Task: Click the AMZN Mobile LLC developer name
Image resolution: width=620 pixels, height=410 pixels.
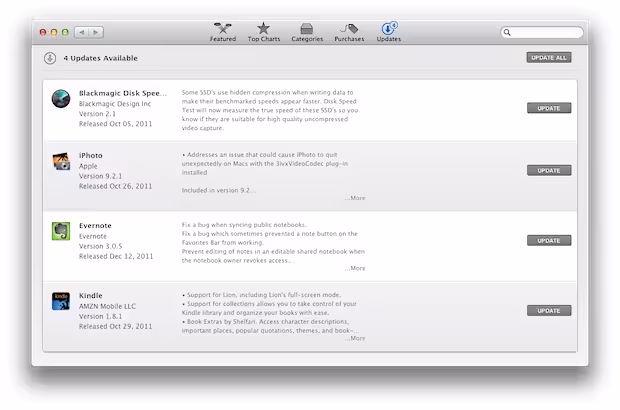Action: 107,306
